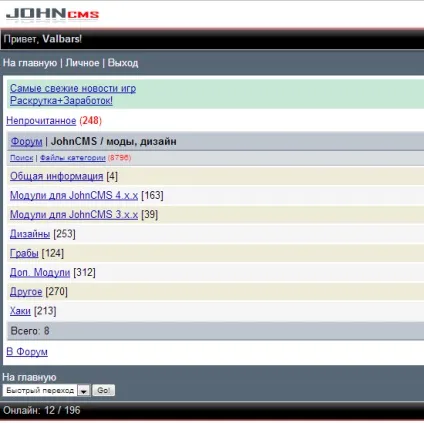Open the Грабы section
This screenshot has width=424, height=423.
[24, 253]
